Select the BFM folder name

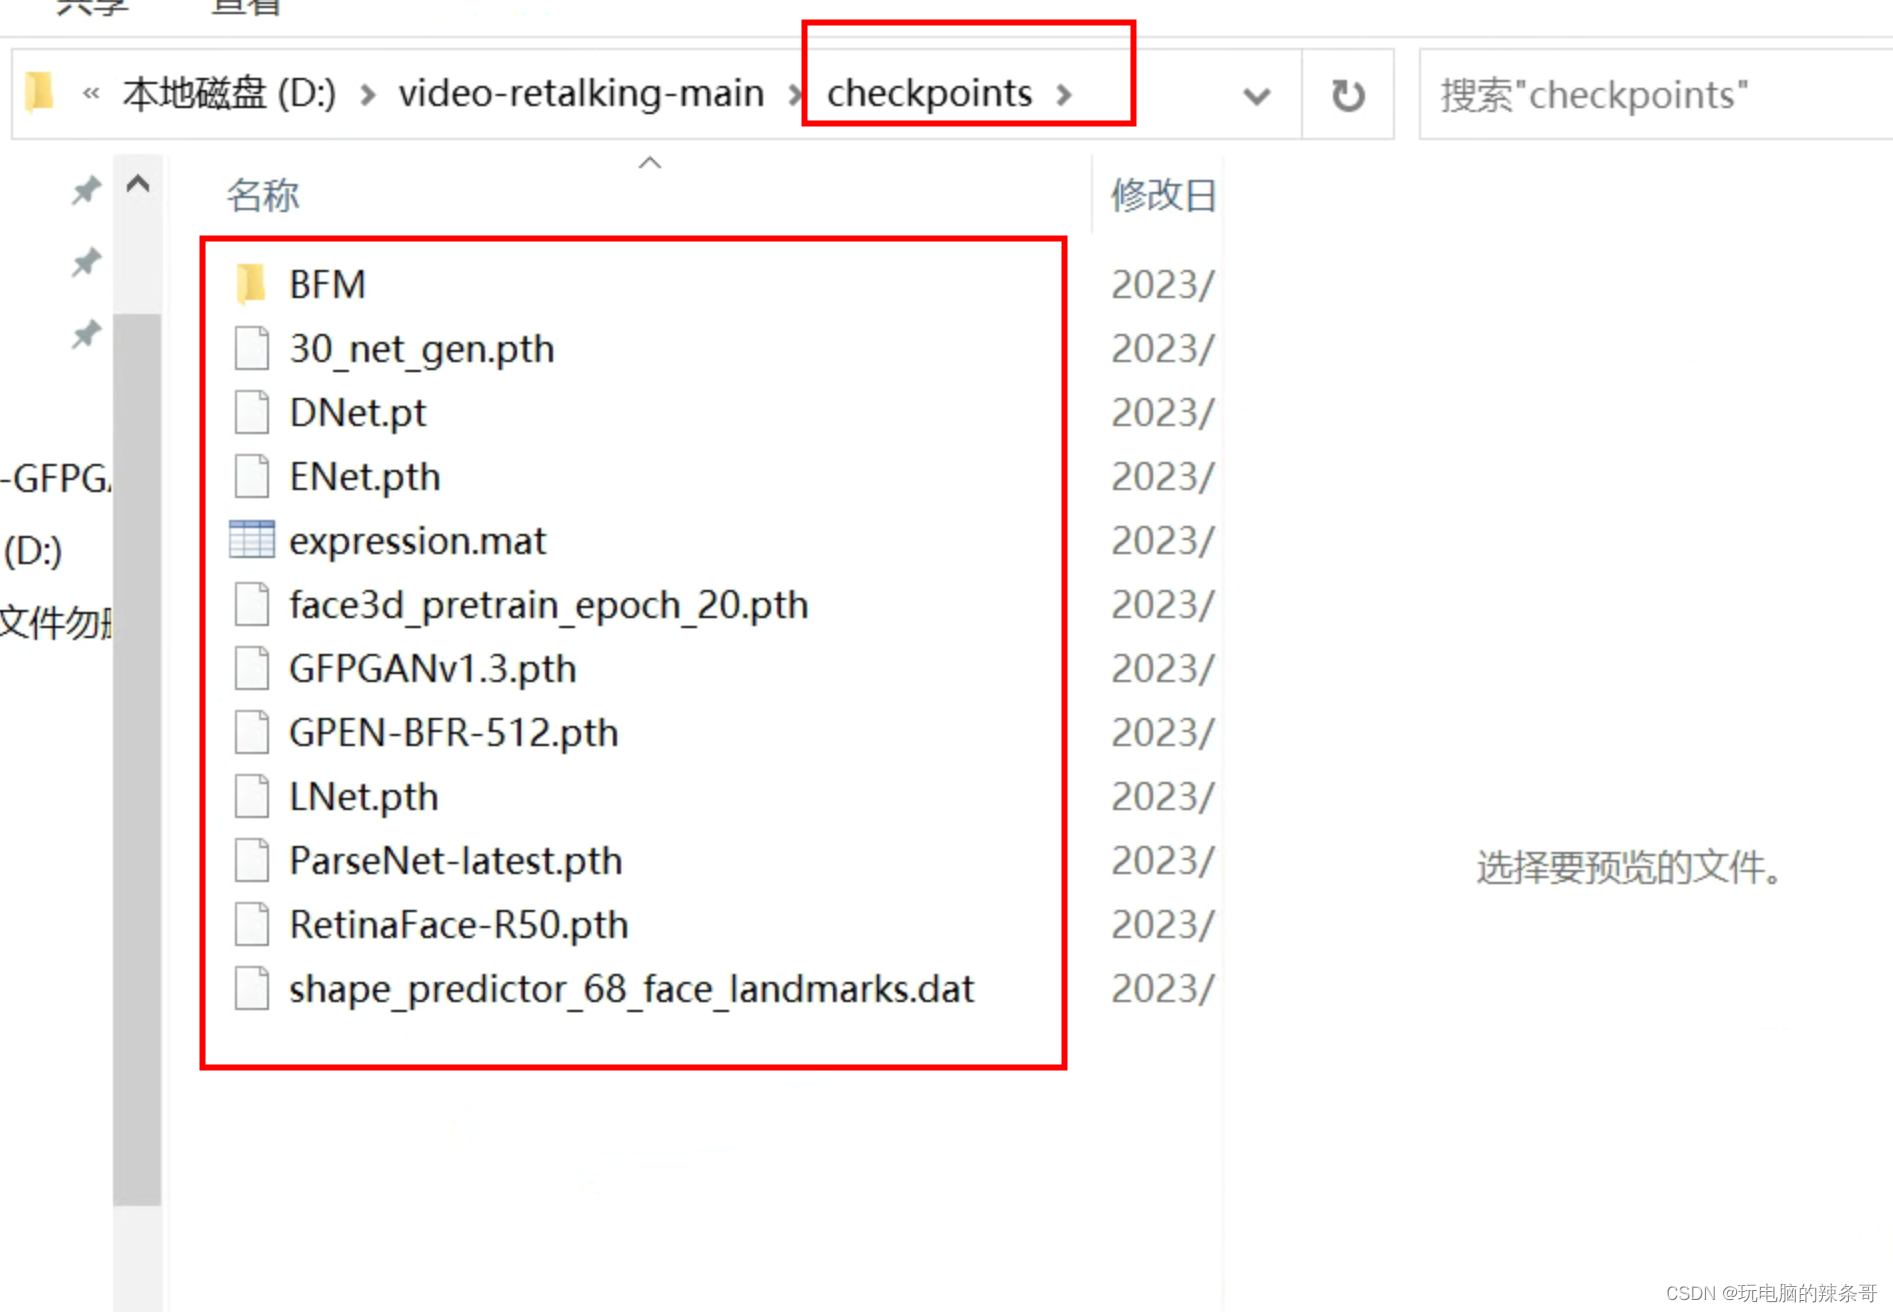[x=327, y=284]
